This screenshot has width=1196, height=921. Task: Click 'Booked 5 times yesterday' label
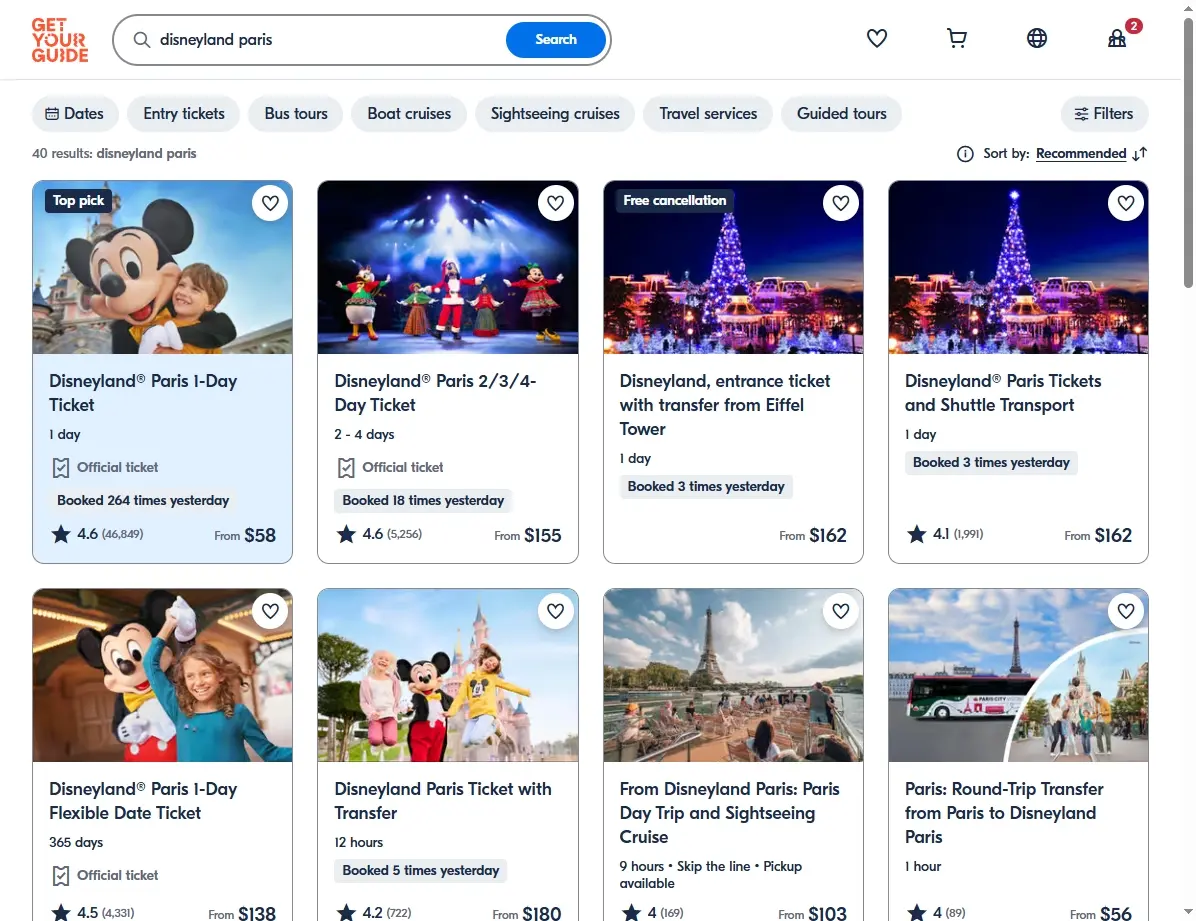[420, 871]
